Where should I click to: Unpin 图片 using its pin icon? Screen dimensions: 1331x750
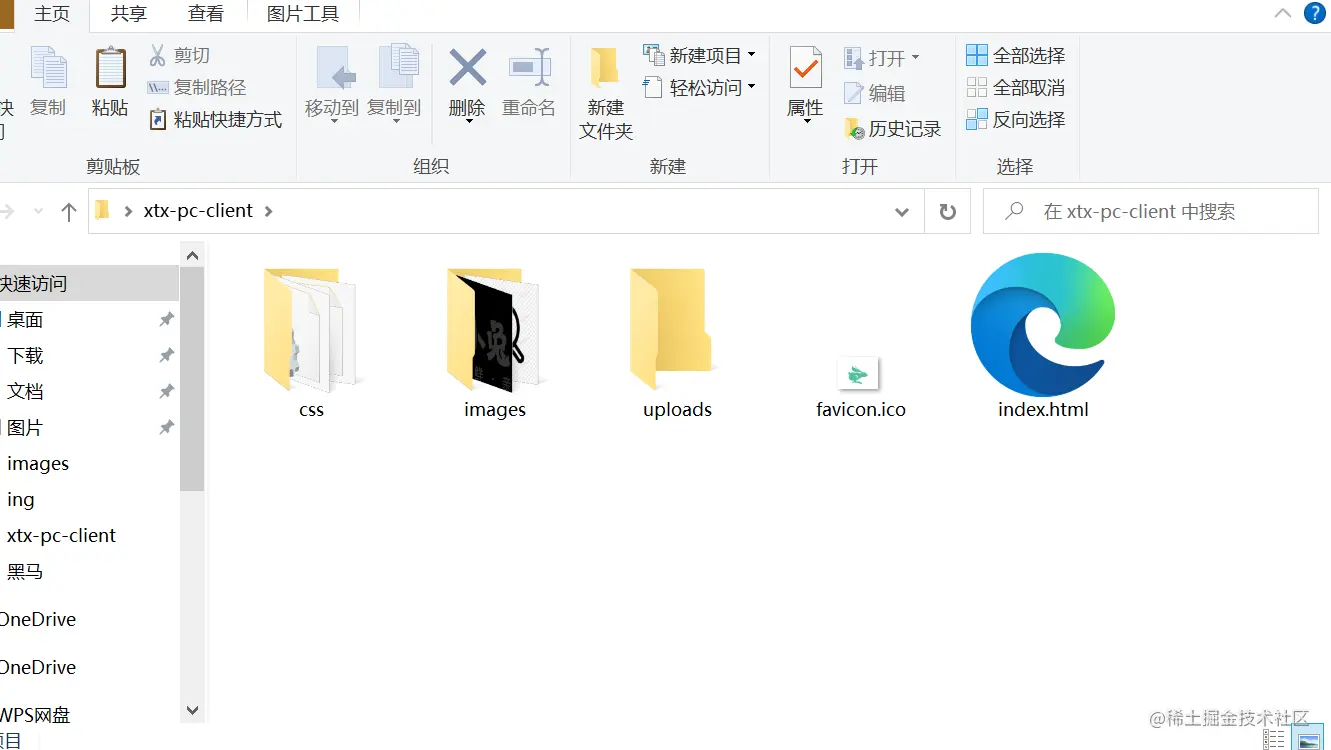click(166, 428)
